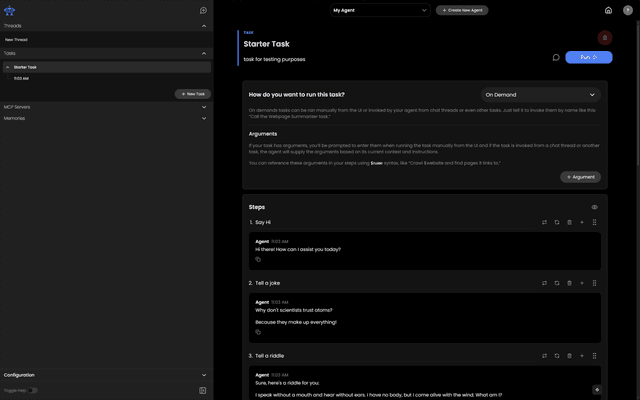The height and width of the screenshot is (400, 640).
Task: Toggle the Toggle Help switch
Action: (33, 390)
